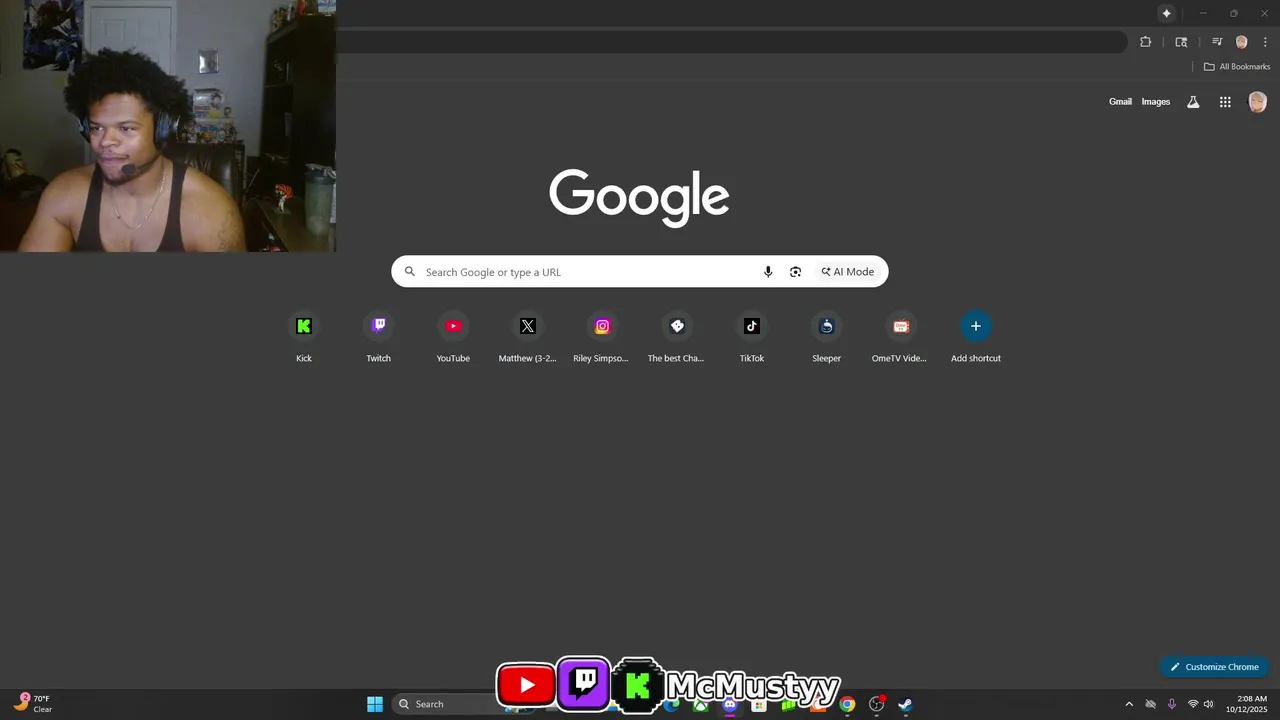Open Search Labs flask icon
Image resolution: width=1280 pixels, height=720 pixels.
(x=1193, y=102)
